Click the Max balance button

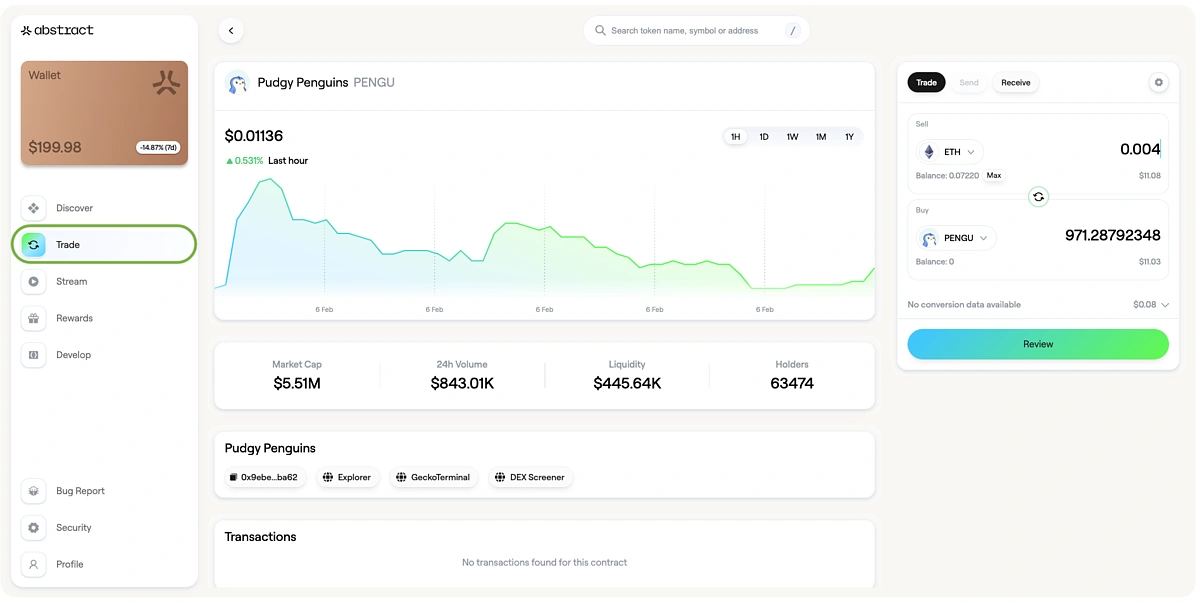coord(994,175)
